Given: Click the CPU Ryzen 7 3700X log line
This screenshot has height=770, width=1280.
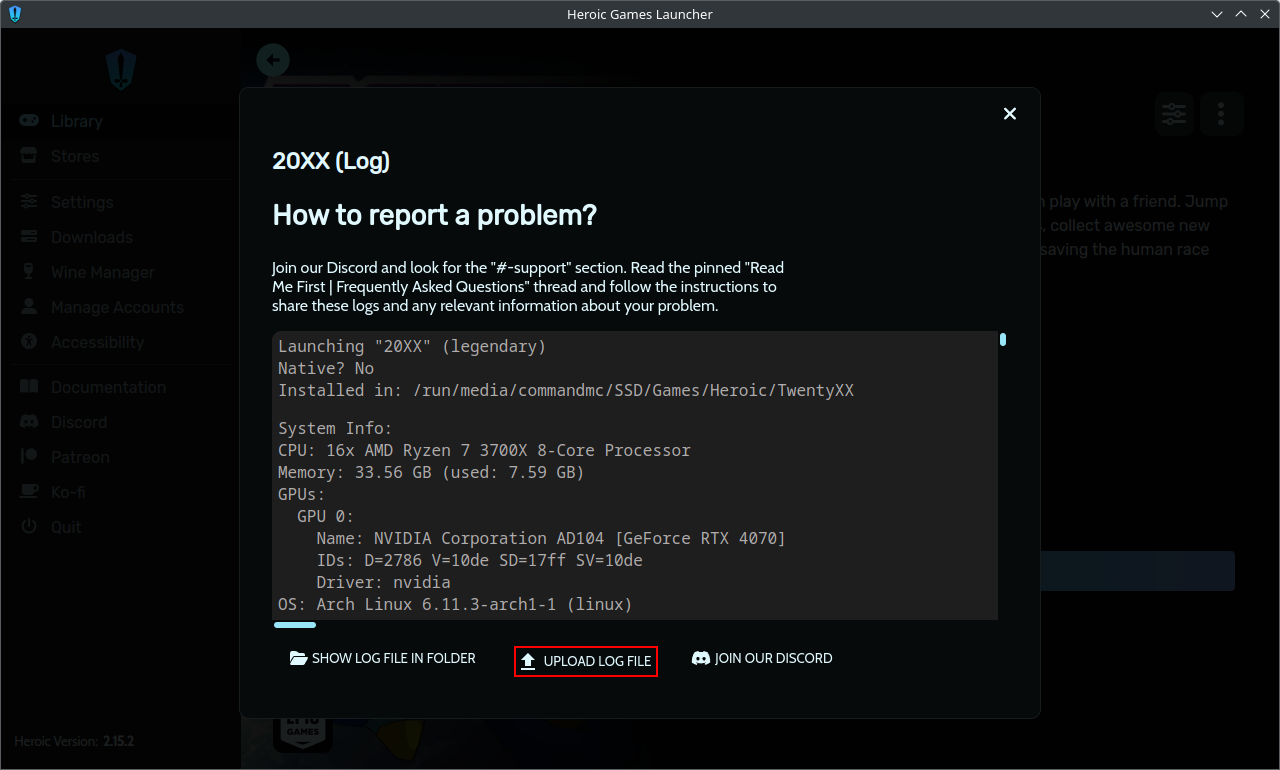Looking at the screenshot, I should [484, 450].
